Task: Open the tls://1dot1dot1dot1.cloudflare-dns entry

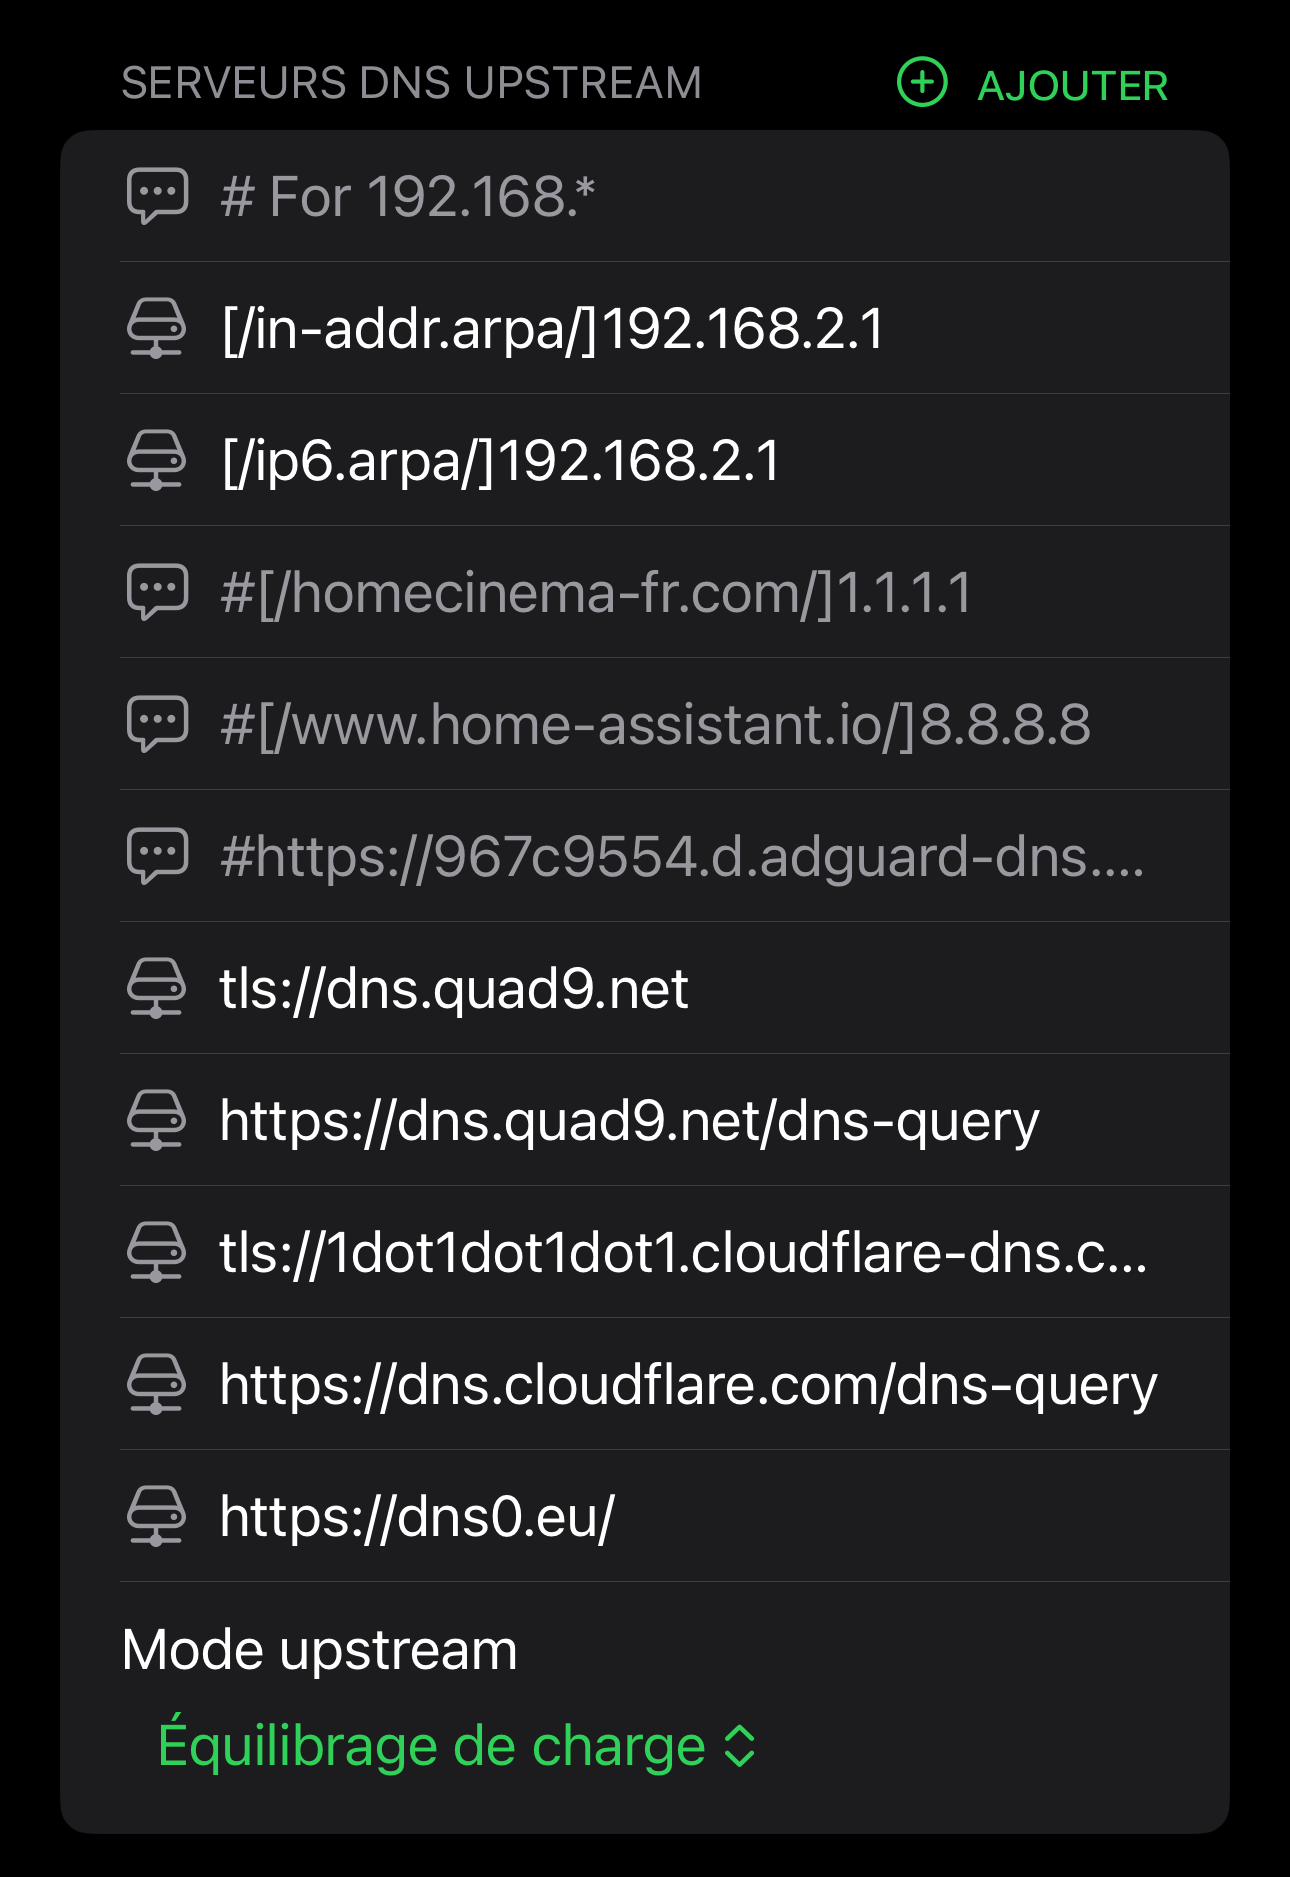Action: coord(683,1252)
